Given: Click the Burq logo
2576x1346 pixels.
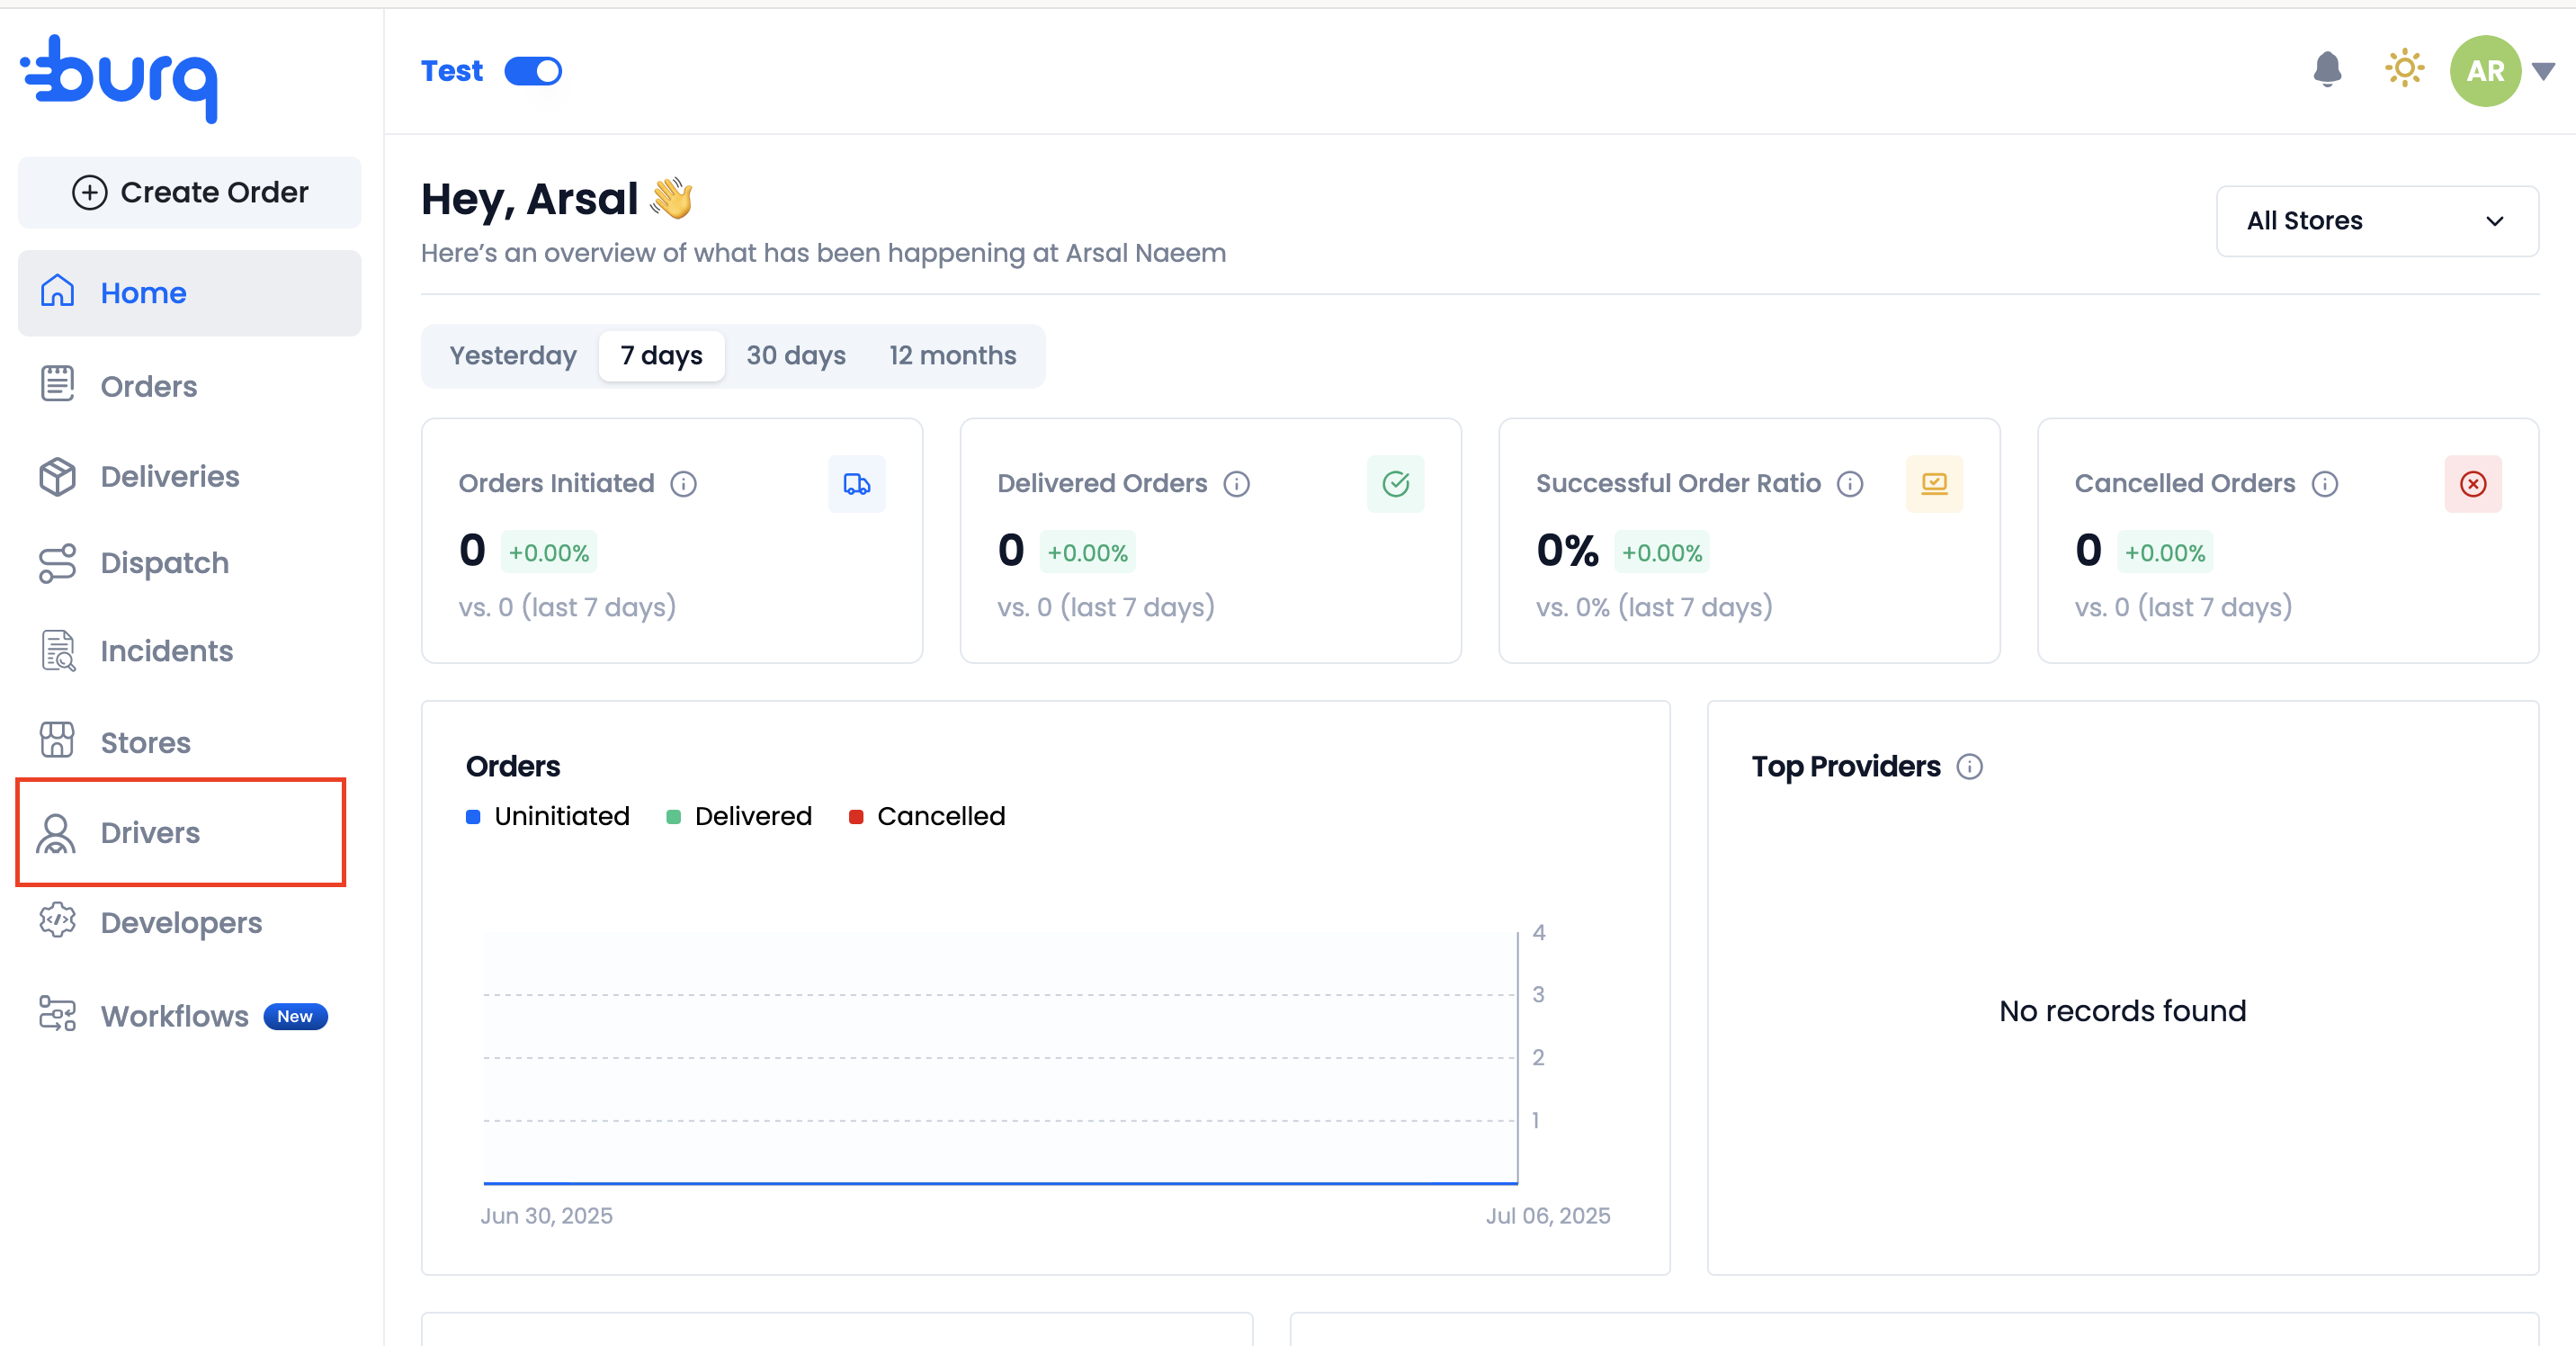Looking at the screenshot, I should pyautogui.click(x=119, y=78).
